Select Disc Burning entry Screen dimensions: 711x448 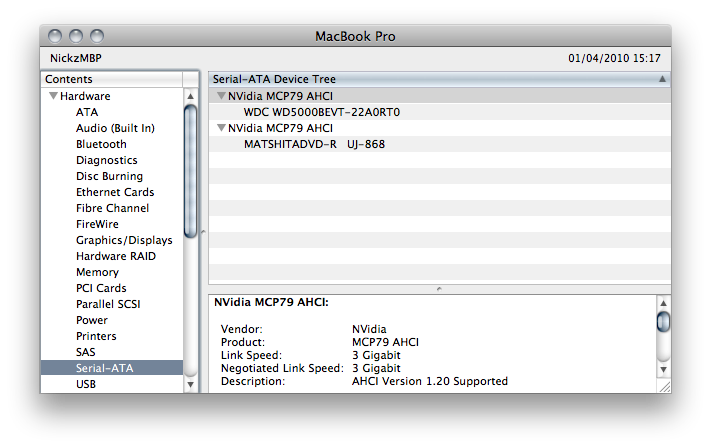tap(109, 176)
